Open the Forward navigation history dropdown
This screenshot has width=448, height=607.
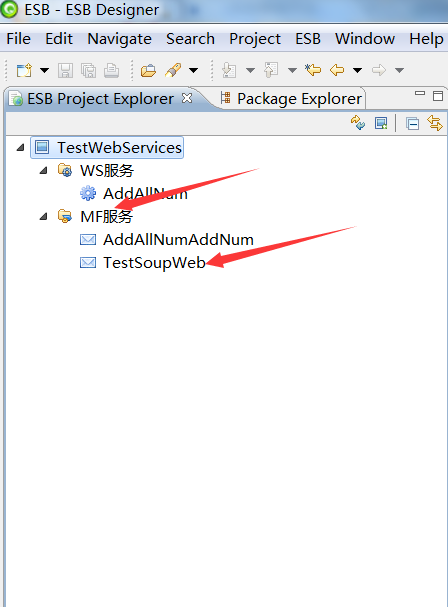pyautogui.click(x=400, y=70)
